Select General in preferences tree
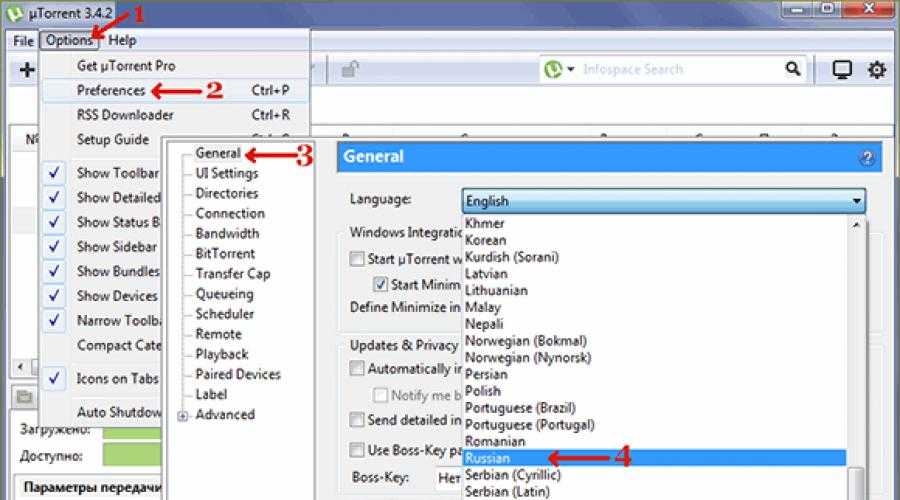 218,153
